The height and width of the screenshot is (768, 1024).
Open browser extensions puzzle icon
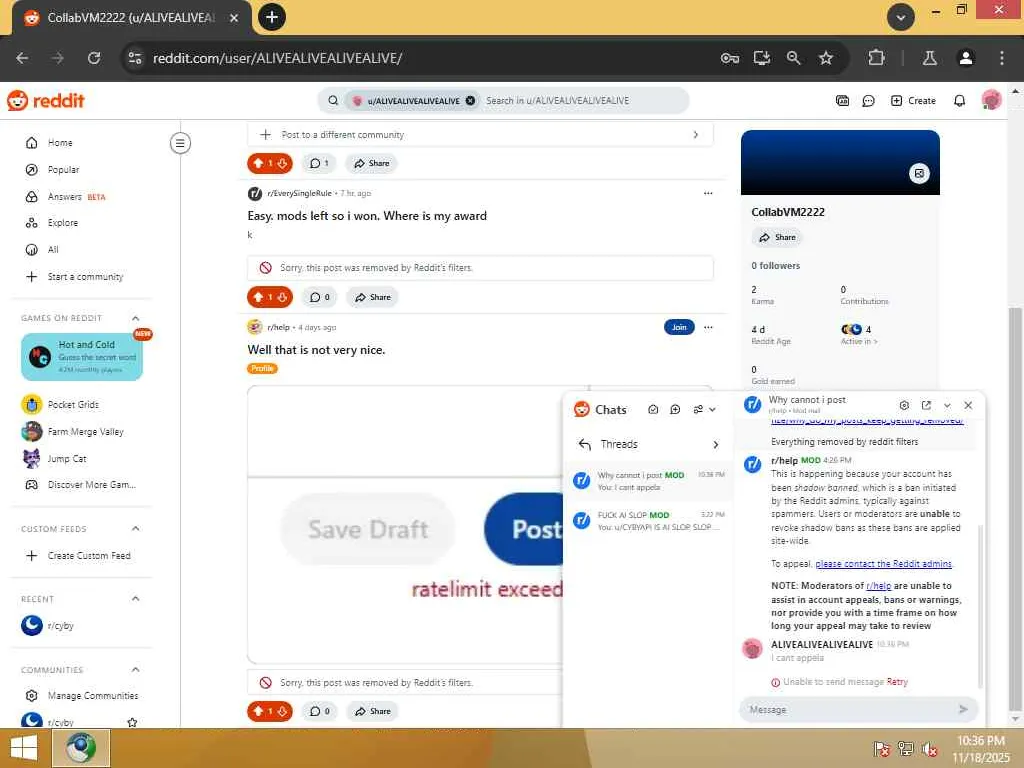[876, 58]
